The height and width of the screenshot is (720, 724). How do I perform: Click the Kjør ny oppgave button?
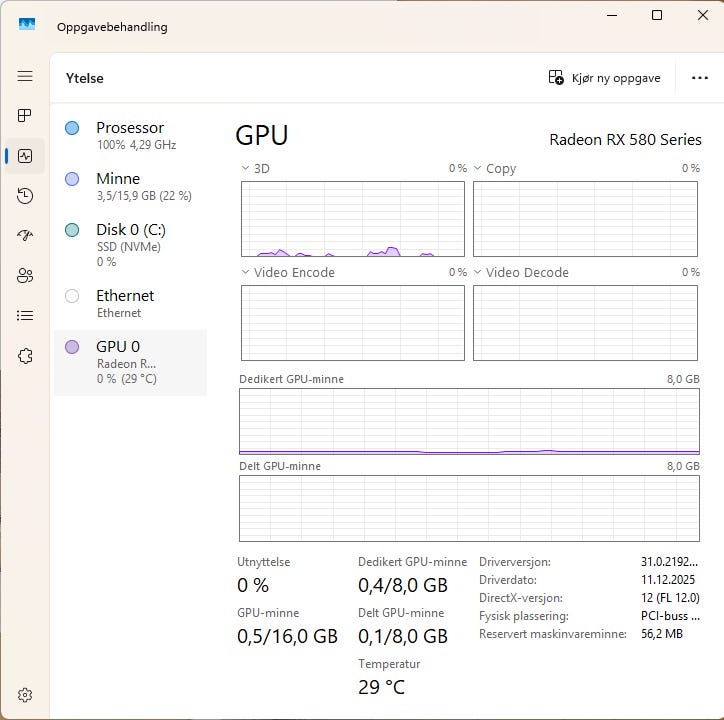point(605,78)
